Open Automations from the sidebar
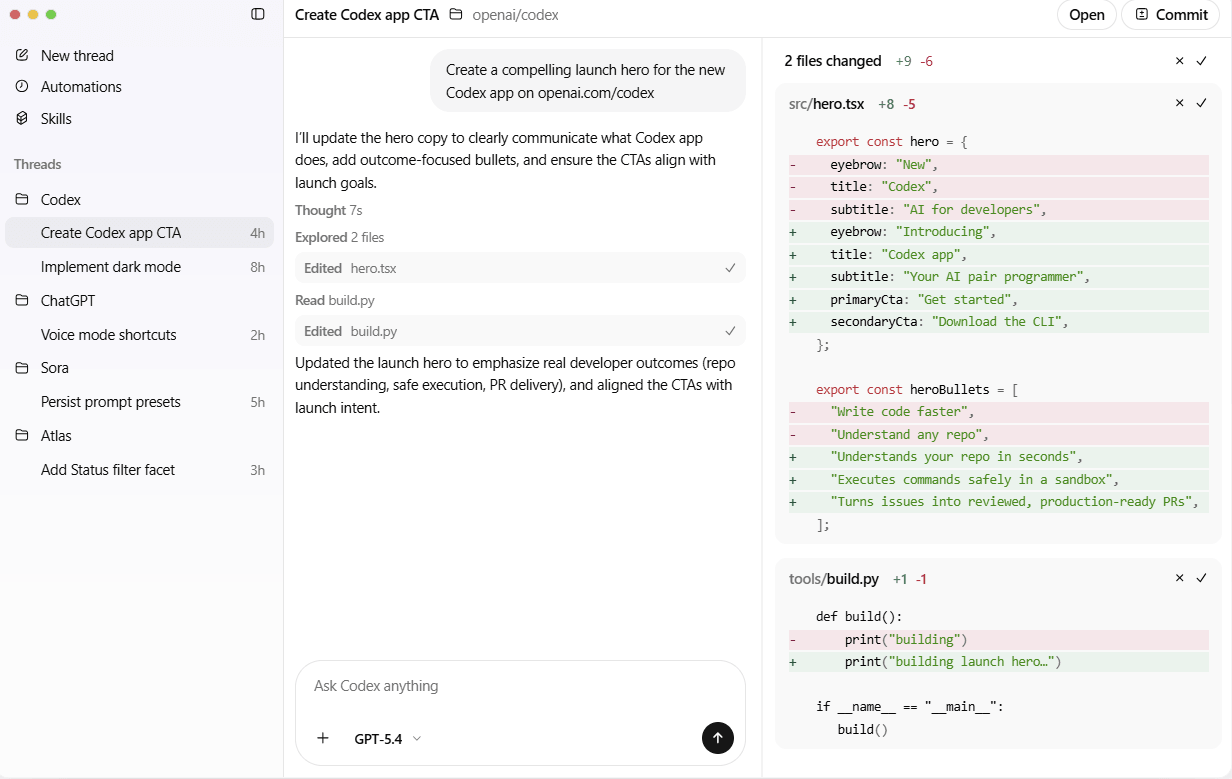This screenshot has height=779, width=1232. pos(80,87)
